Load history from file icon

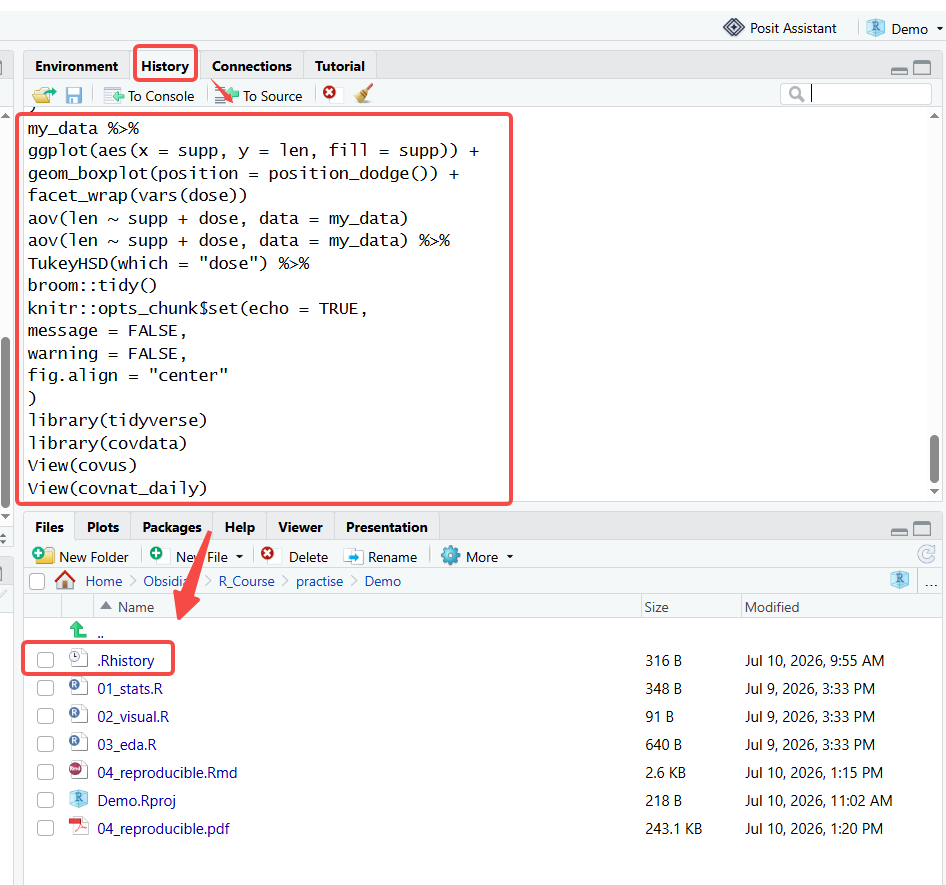coord(44,95)
